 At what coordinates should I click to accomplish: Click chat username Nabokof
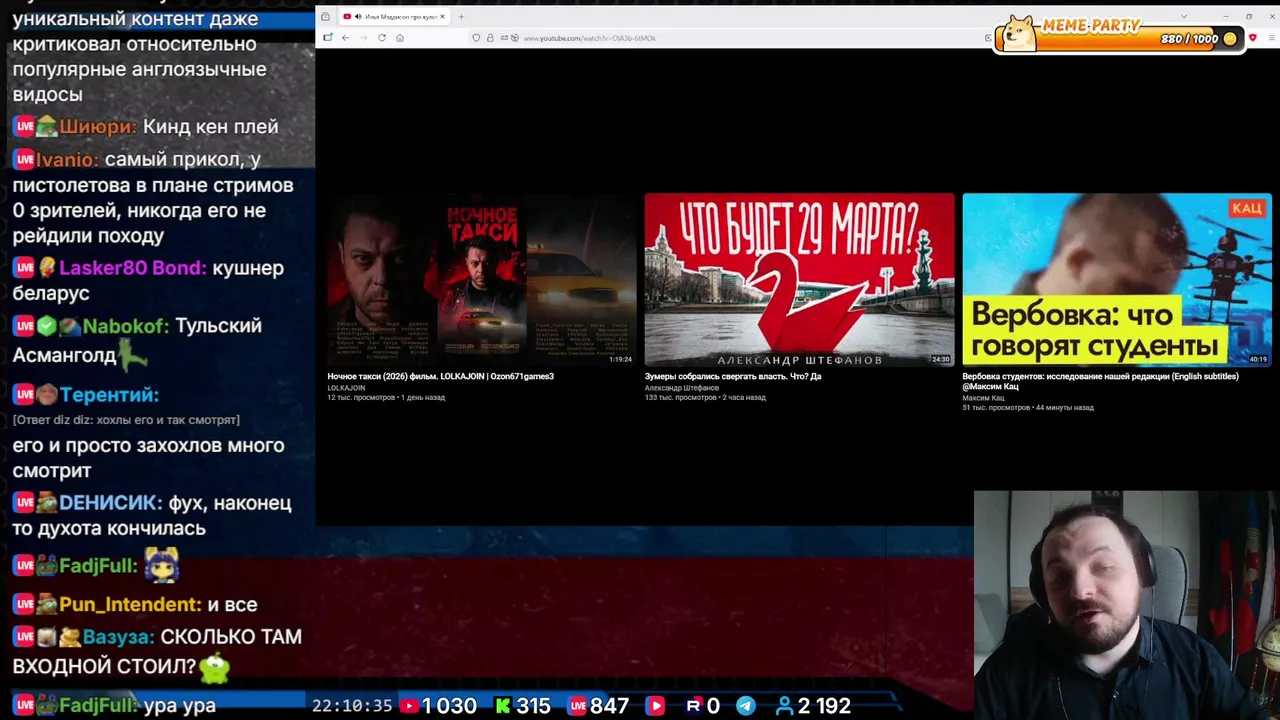(124, 326)
